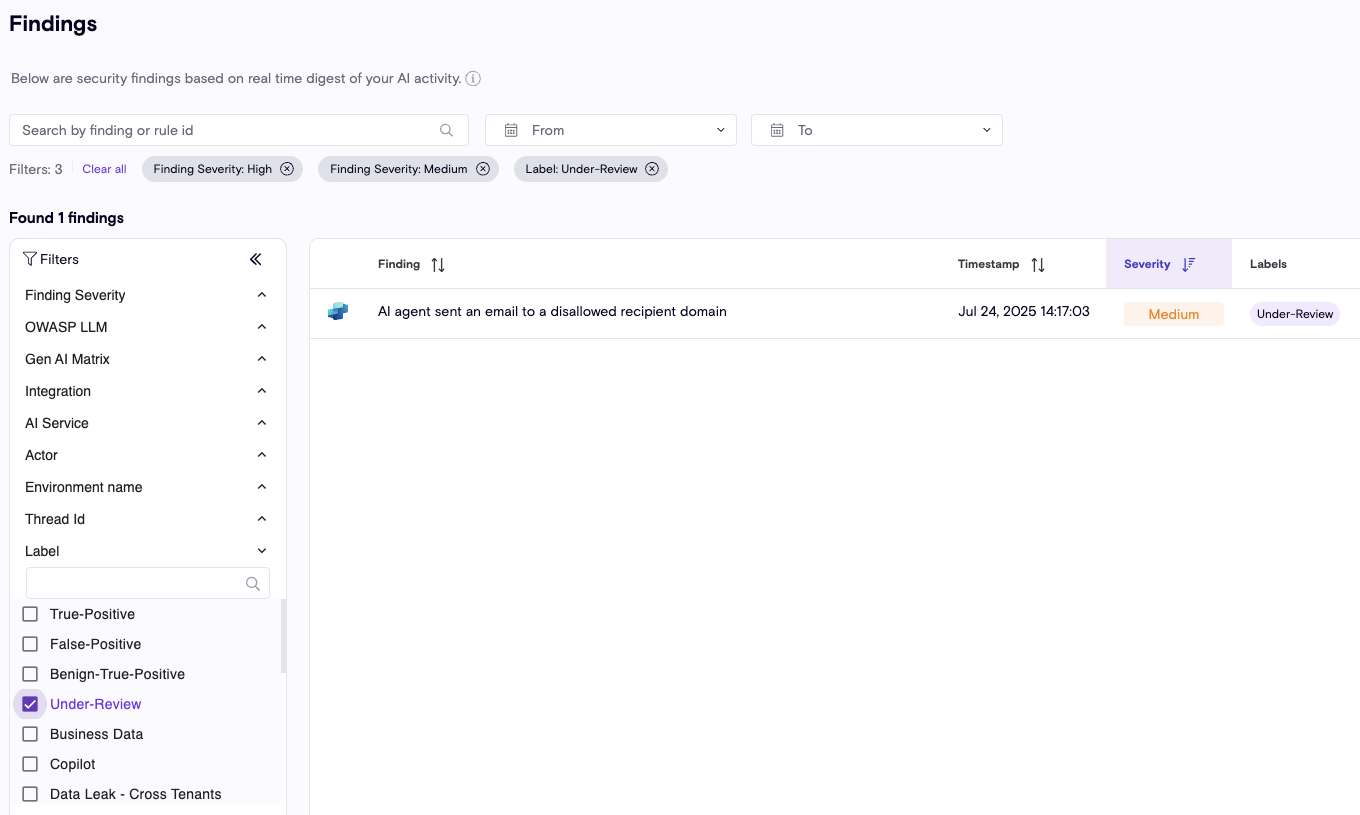
Task: Open the From date dropdown
Action: [611, 130]
